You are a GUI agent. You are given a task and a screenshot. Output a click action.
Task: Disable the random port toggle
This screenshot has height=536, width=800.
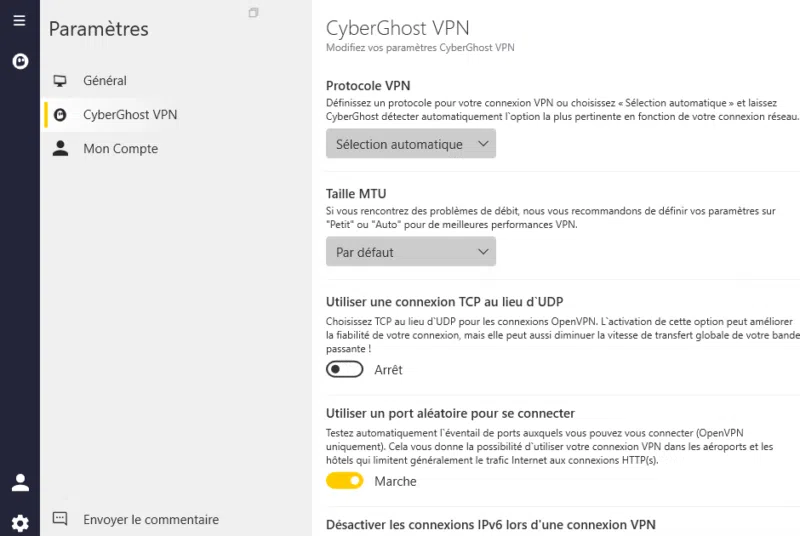(x=345, y=481)
